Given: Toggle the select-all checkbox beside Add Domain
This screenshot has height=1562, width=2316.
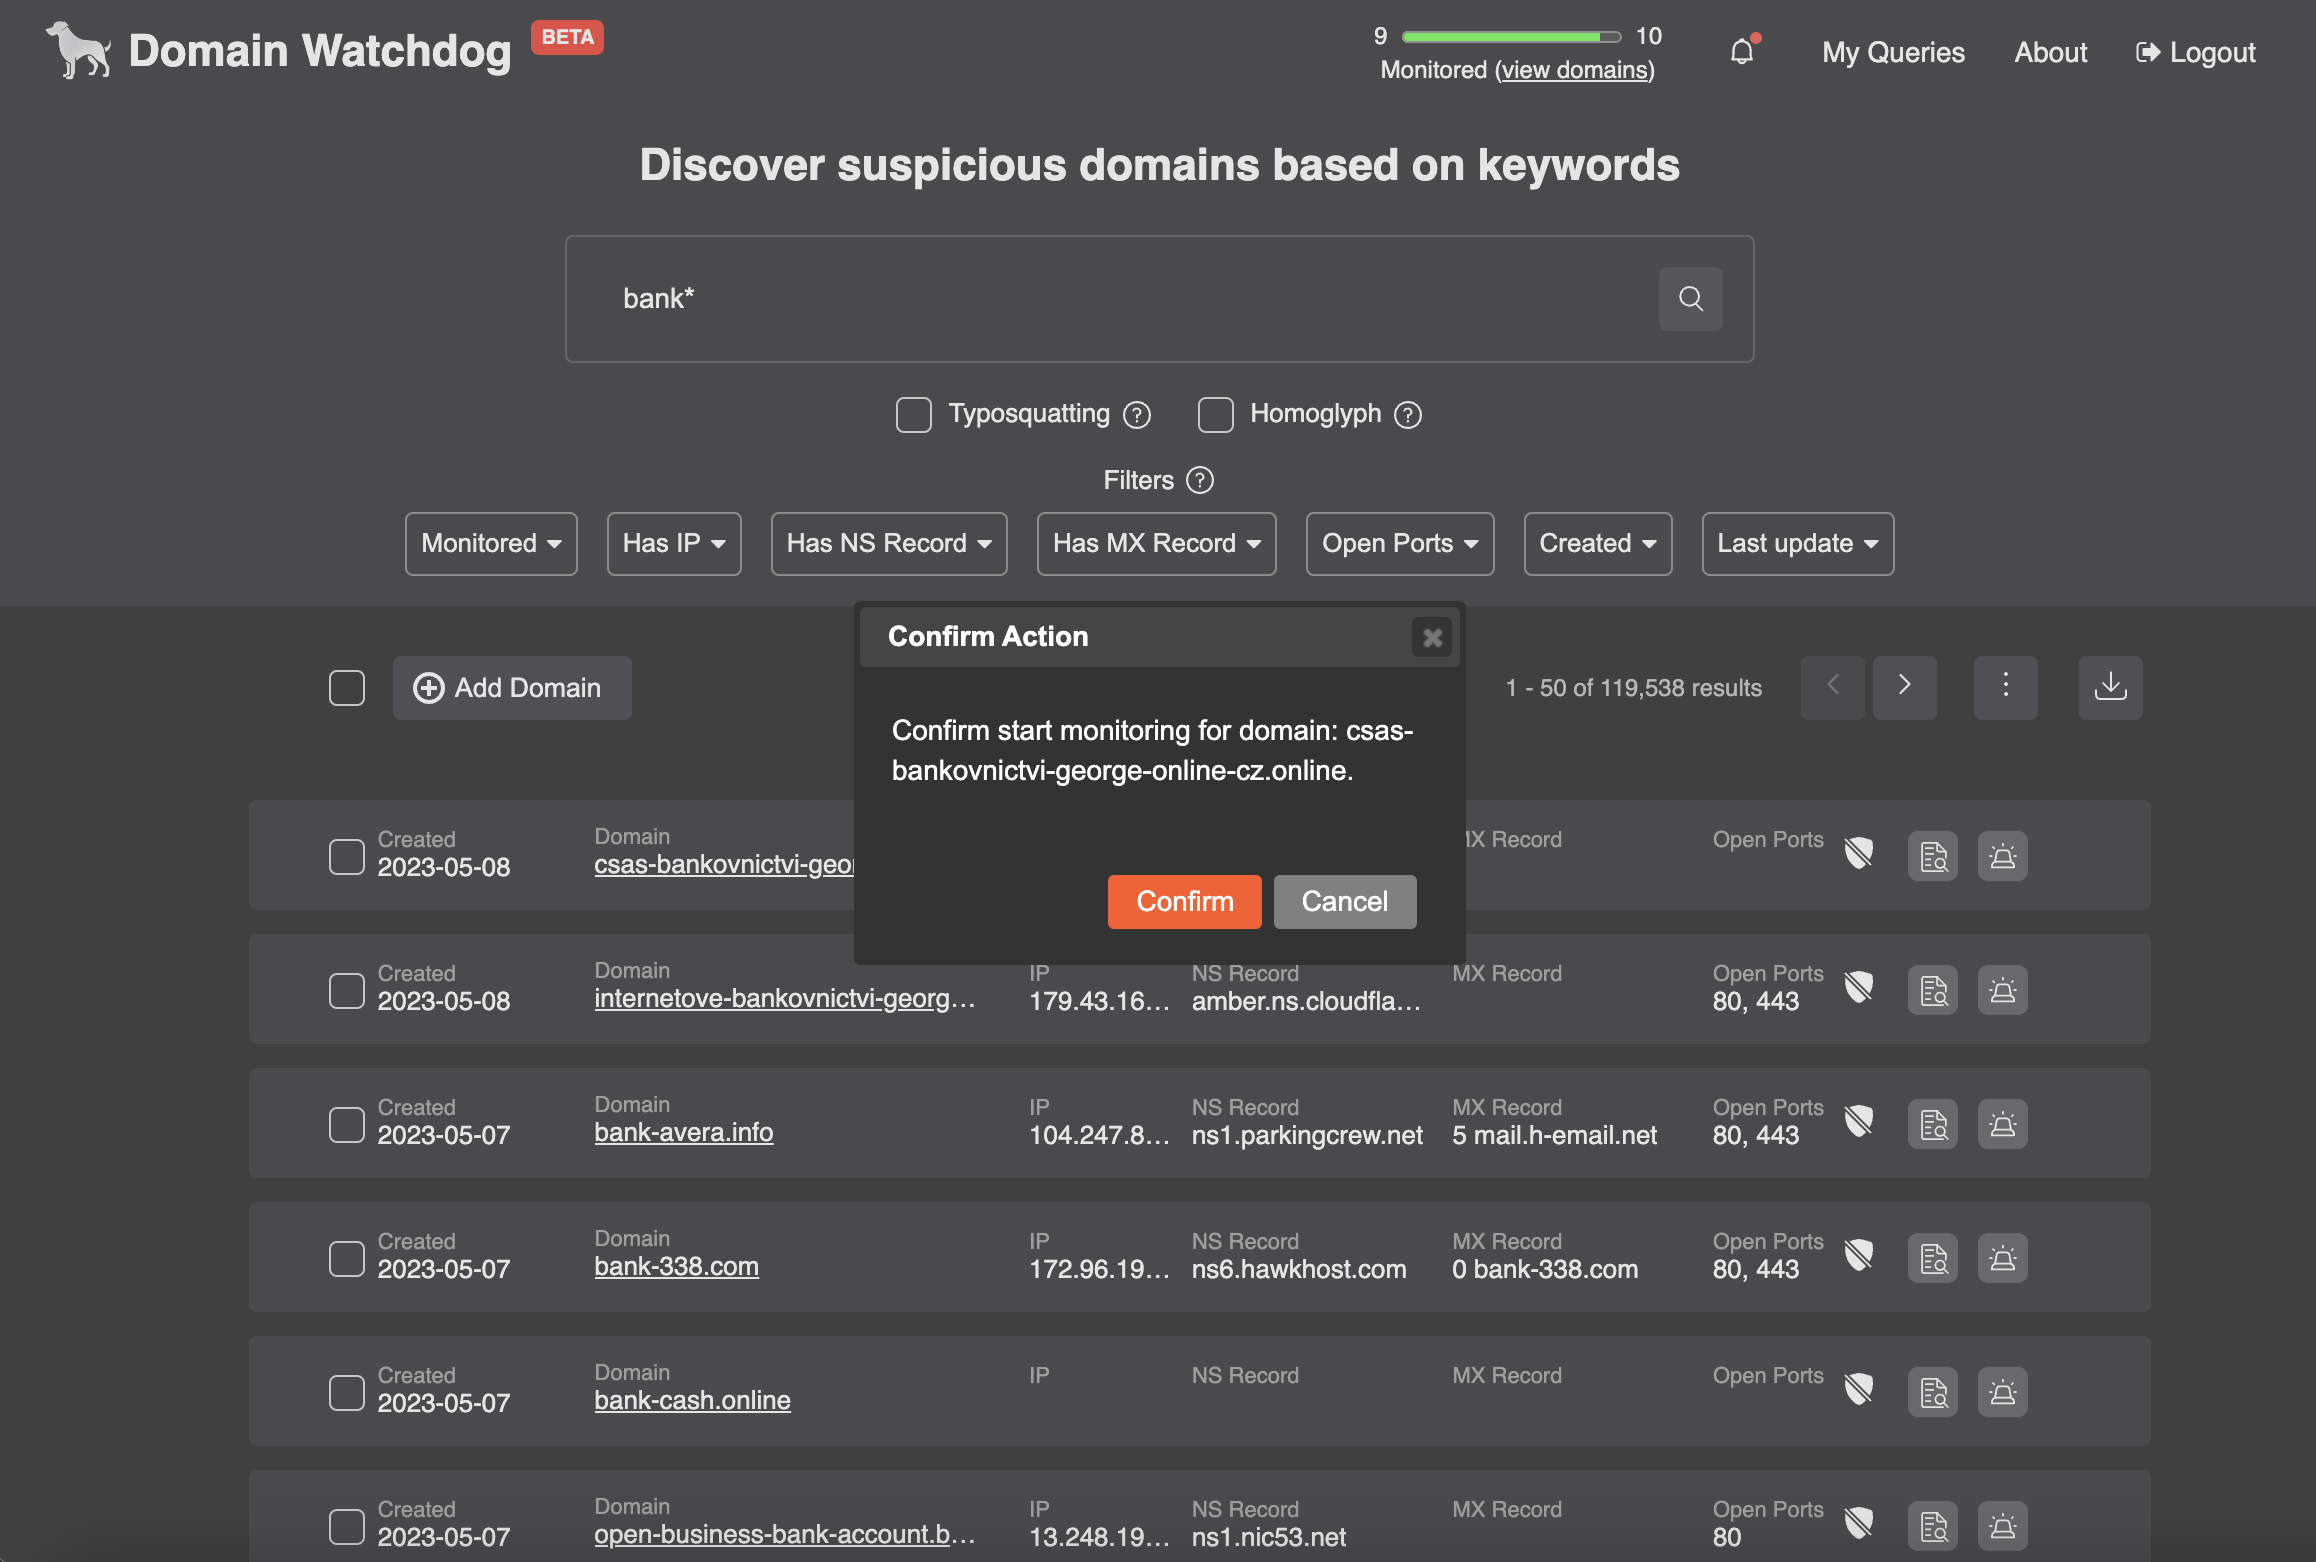Looking at the screenshot, I should point(347,688).
